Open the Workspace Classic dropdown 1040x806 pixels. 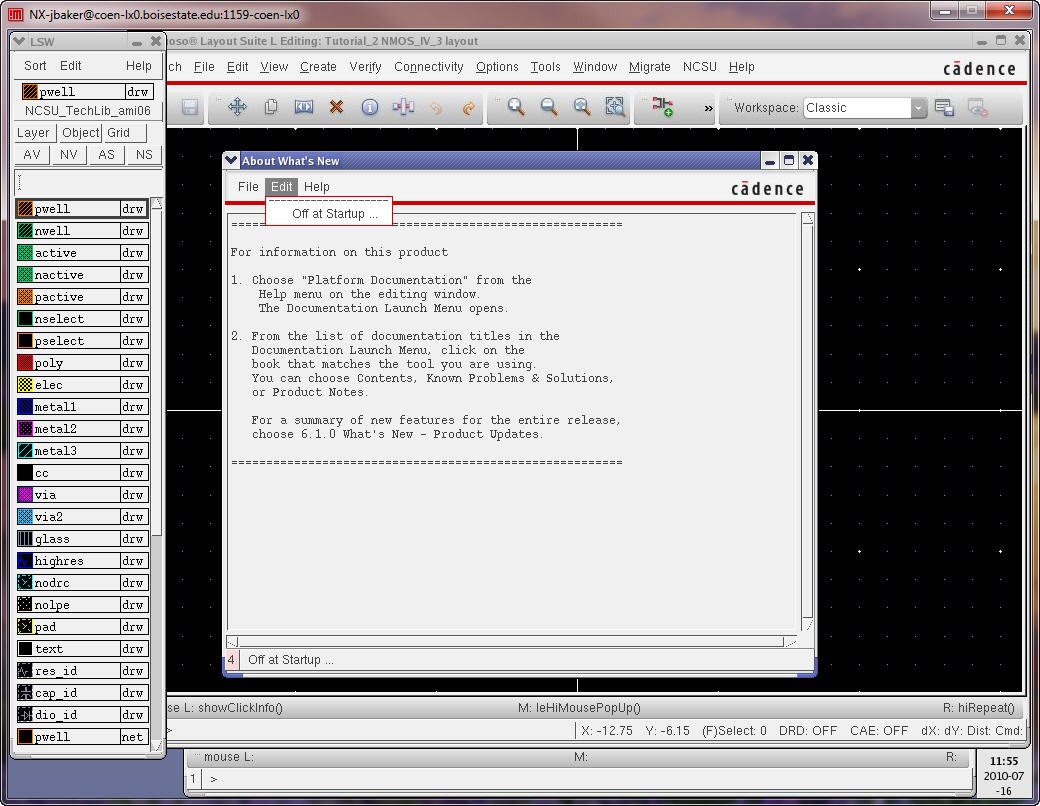click(919, 108)
